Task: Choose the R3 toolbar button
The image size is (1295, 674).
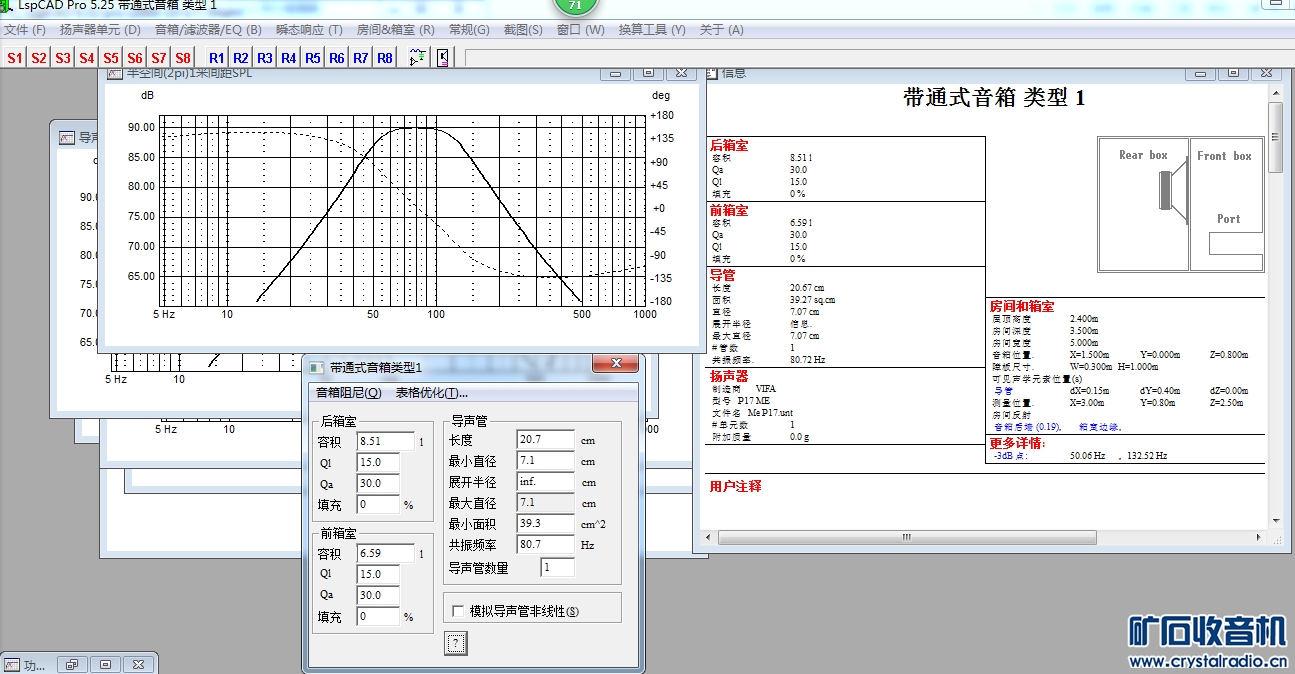Action: 265,58
